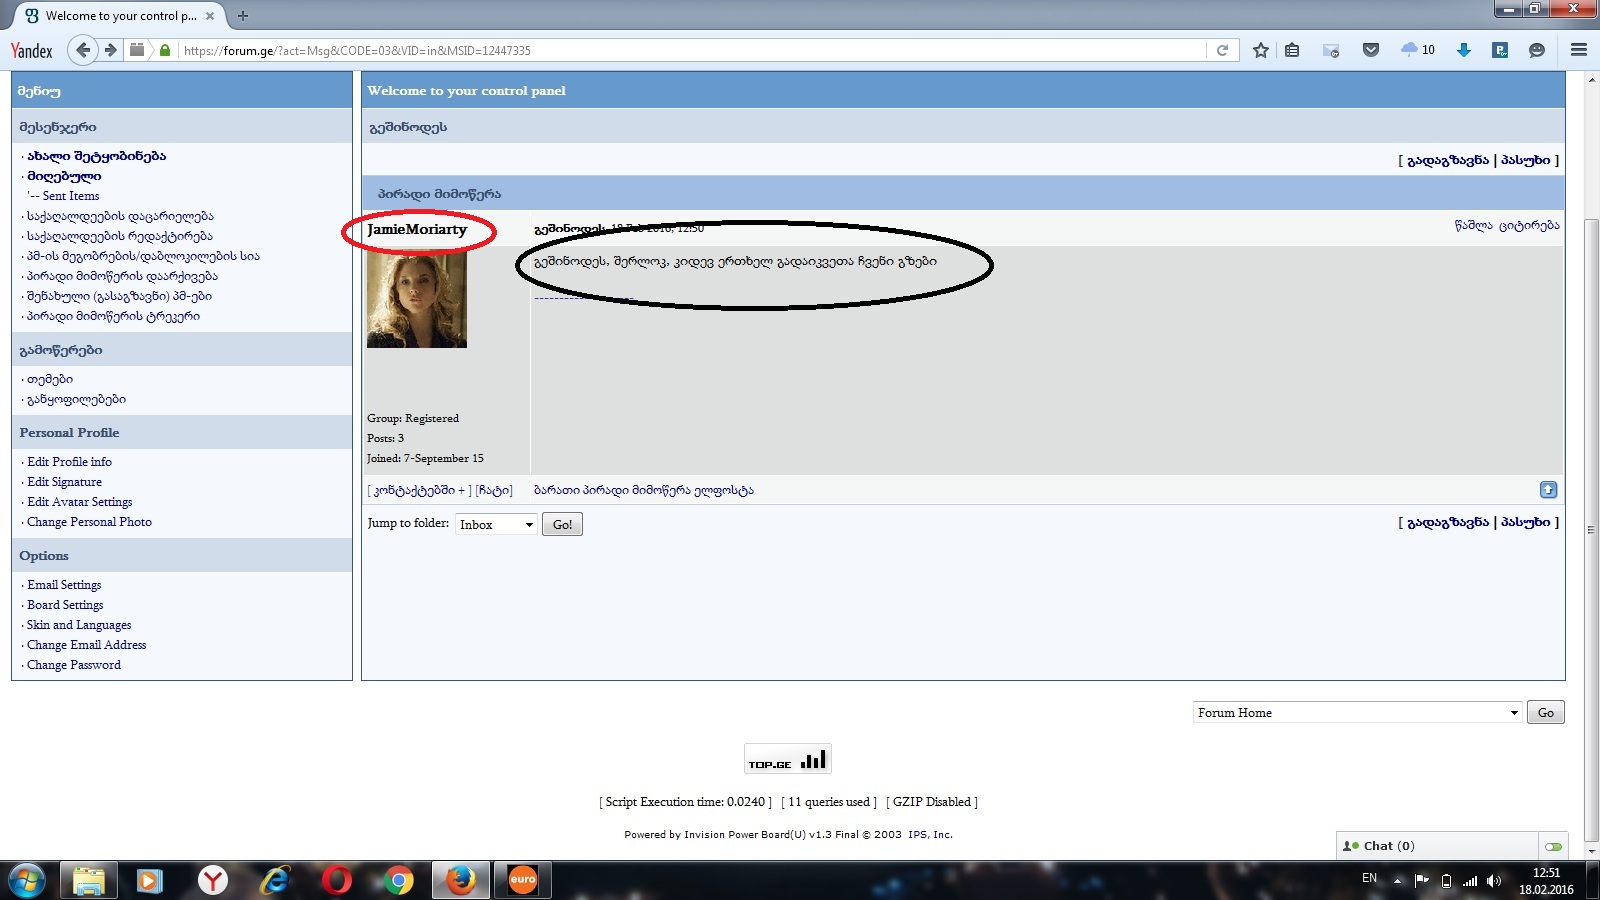This screenshot has width=1600, height=900.
Task: Click the weather cloud icon showing 10
Action: [1418, 50]
